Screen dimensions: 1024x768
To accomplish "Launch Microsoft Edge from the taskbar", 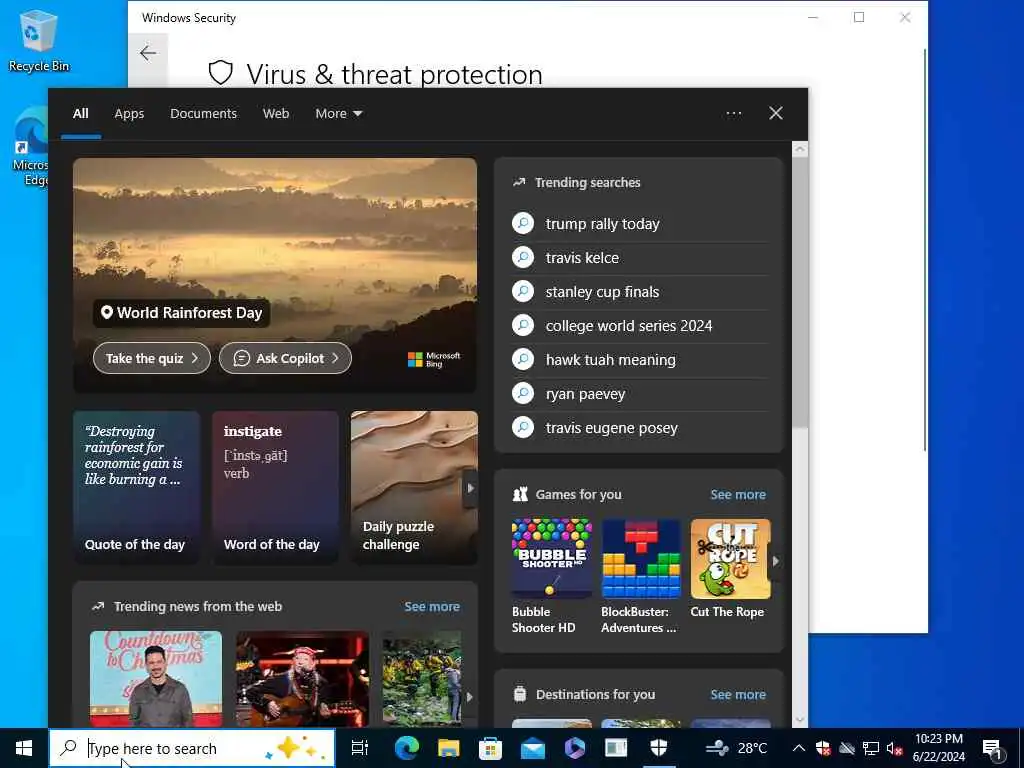I will tap(406, 748).
